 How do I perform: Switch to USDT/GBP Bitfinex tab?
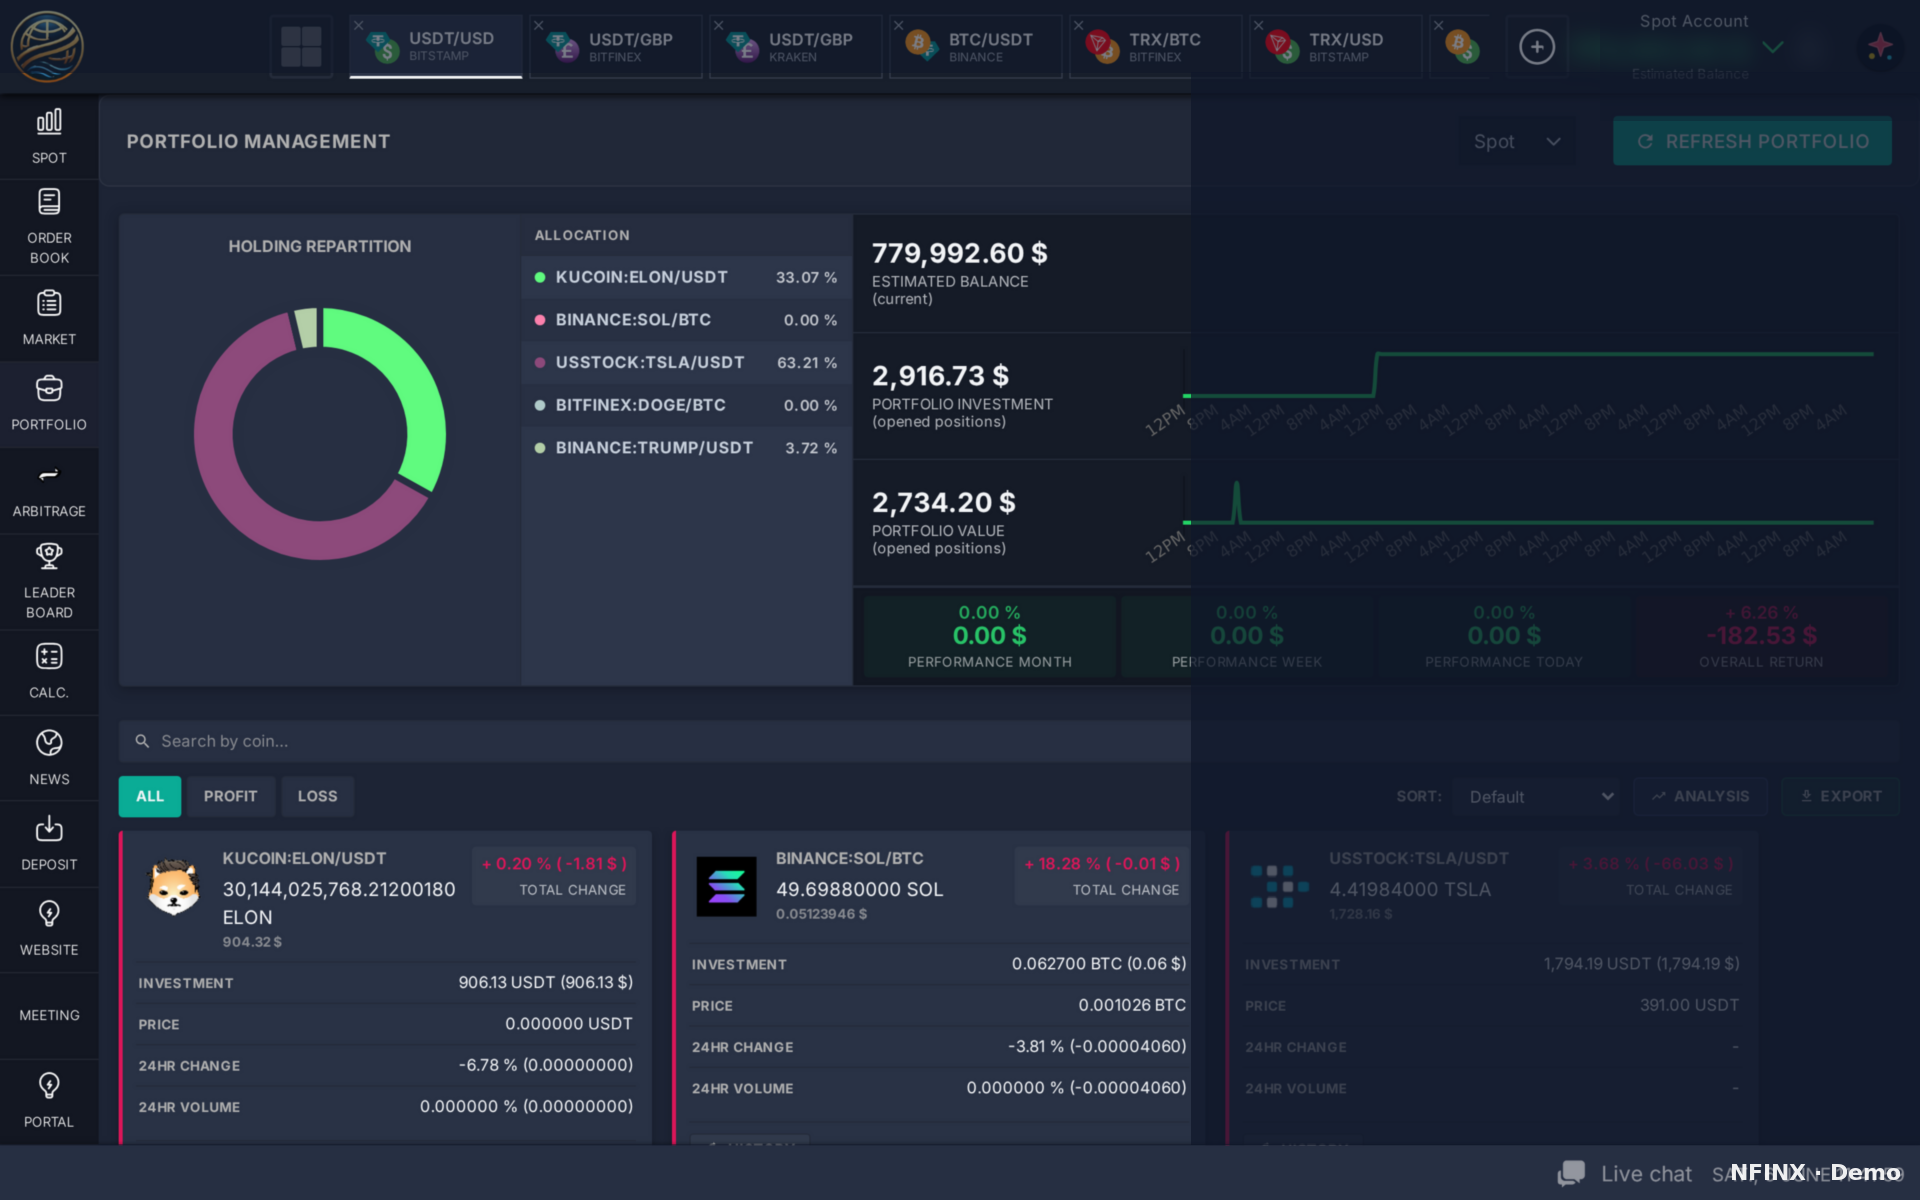tap(616, 46)
